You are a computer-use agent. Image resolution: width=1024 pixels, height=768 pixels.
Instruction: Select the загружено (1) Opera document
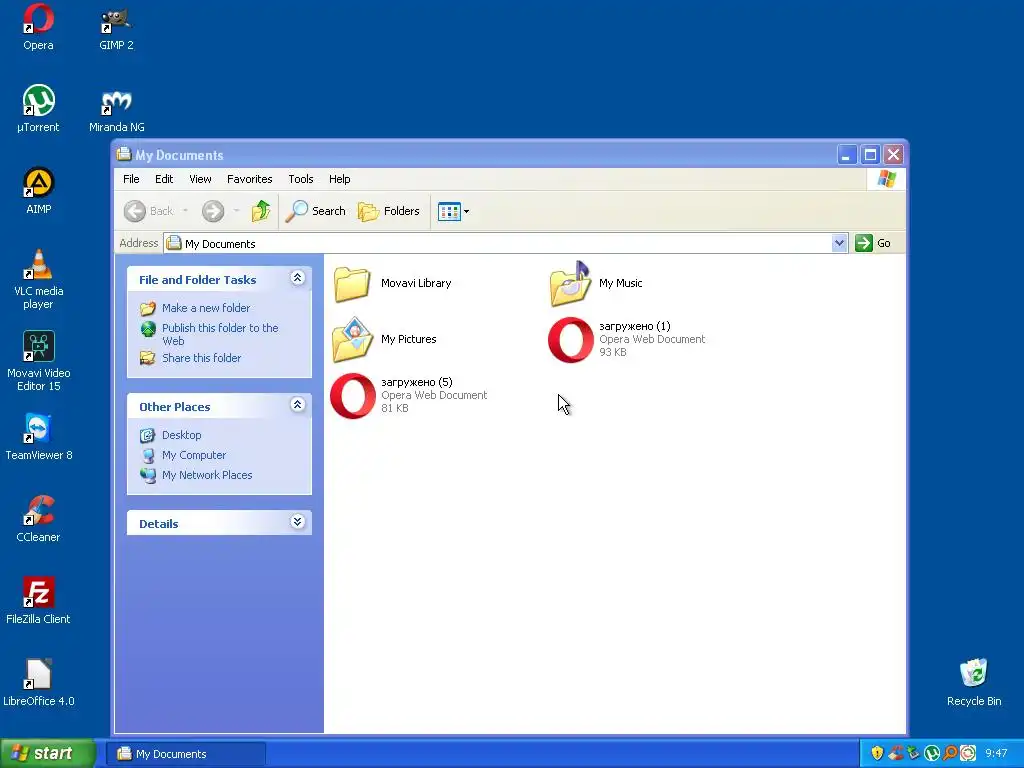click(x=627, y=339)
